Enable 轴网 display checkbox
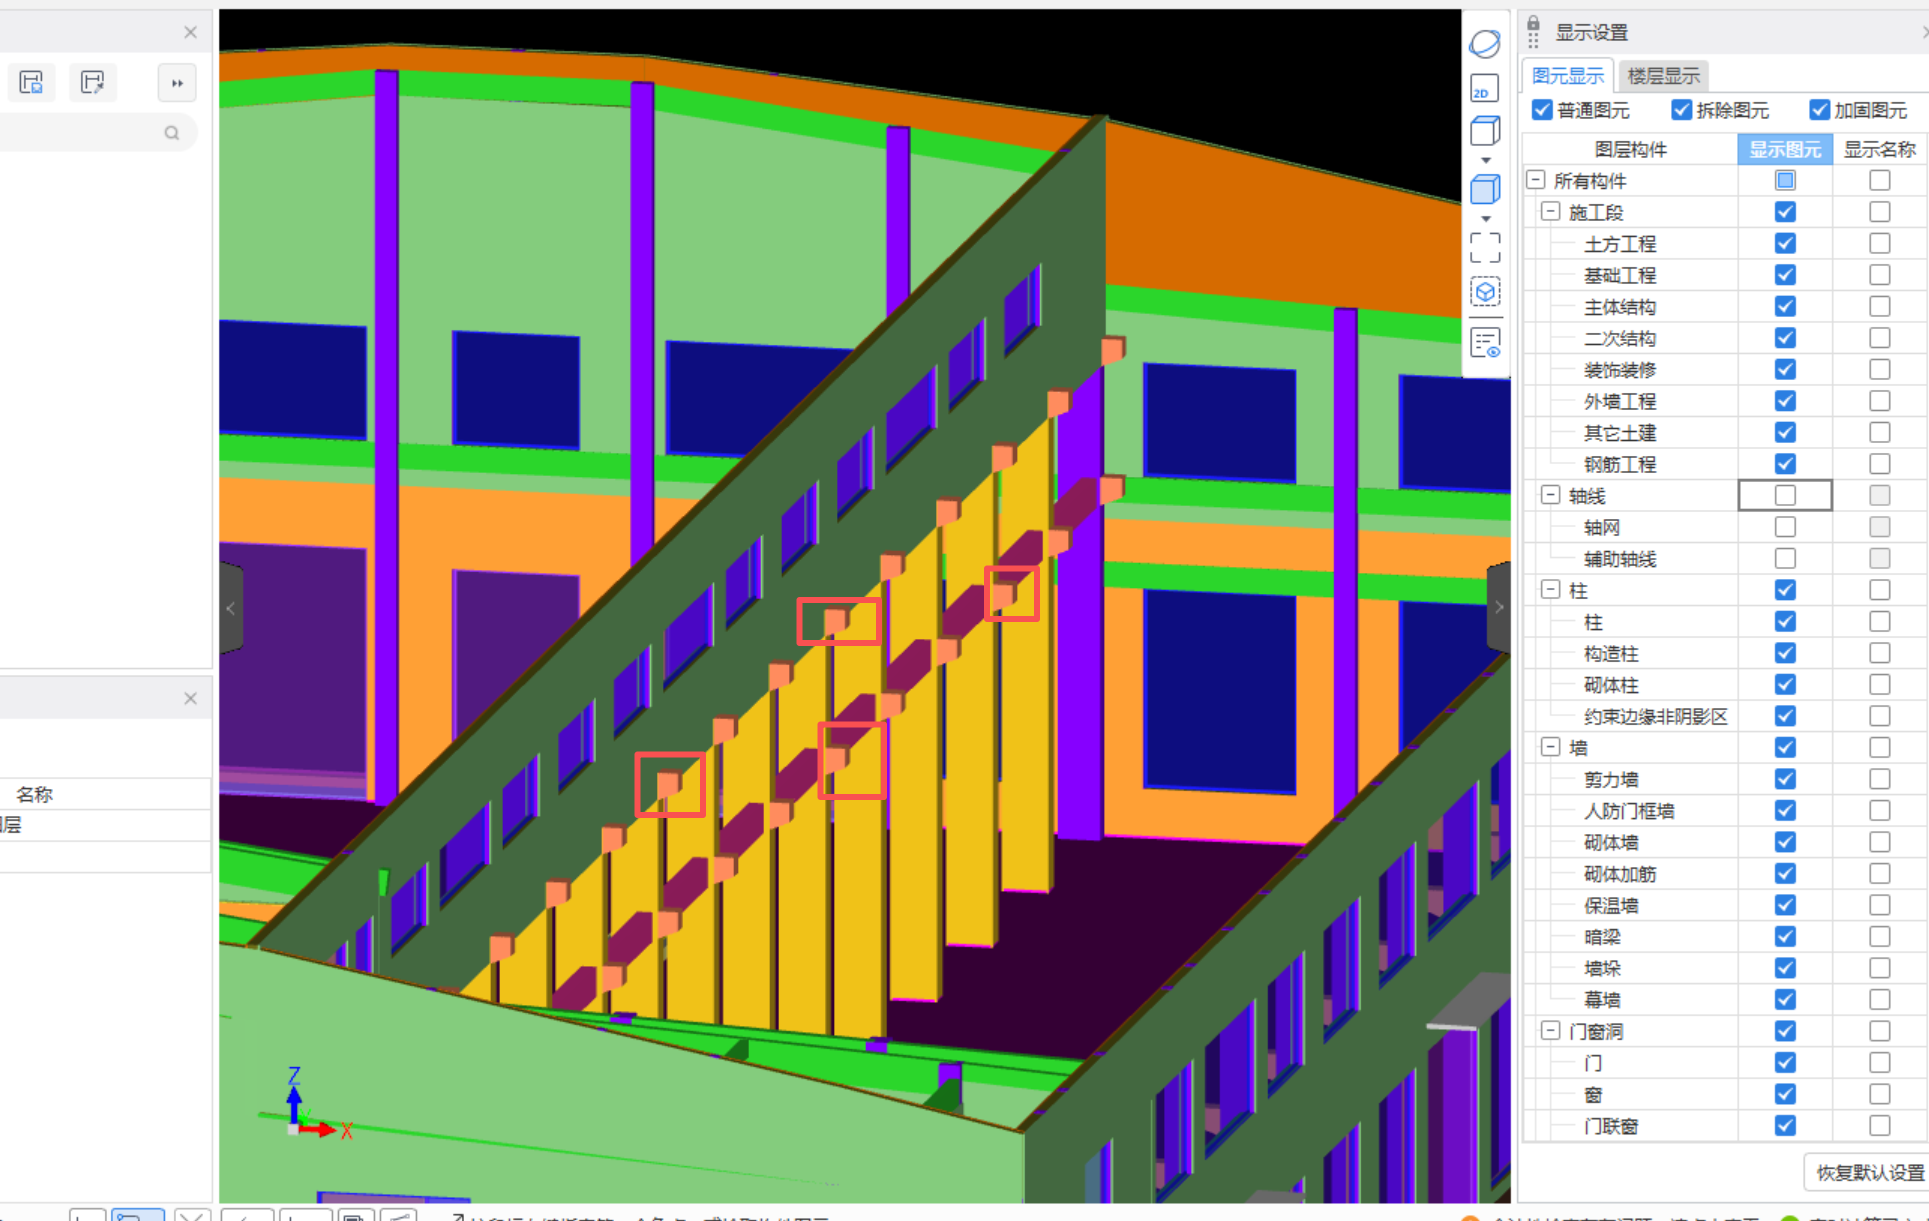 1784,527
